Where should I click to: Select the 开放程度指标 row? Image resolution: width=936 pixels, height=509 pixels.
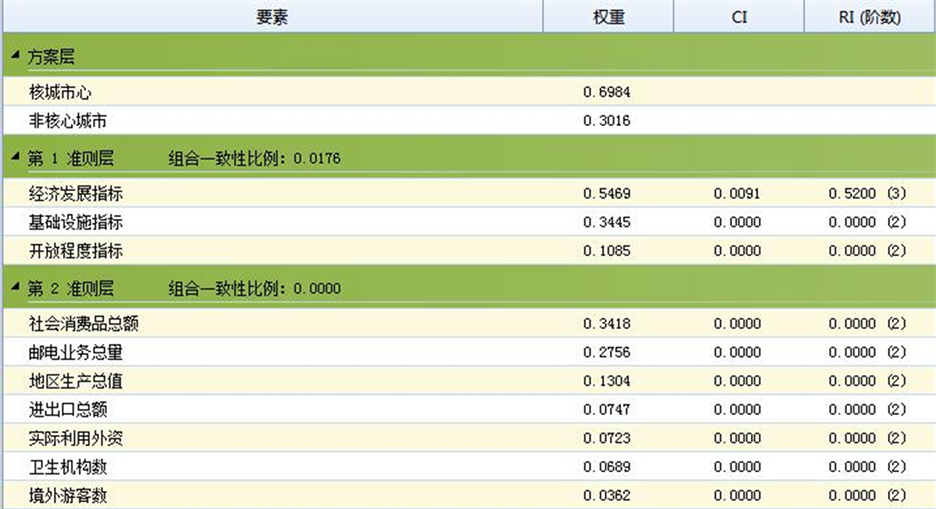(x=76, y=251)
